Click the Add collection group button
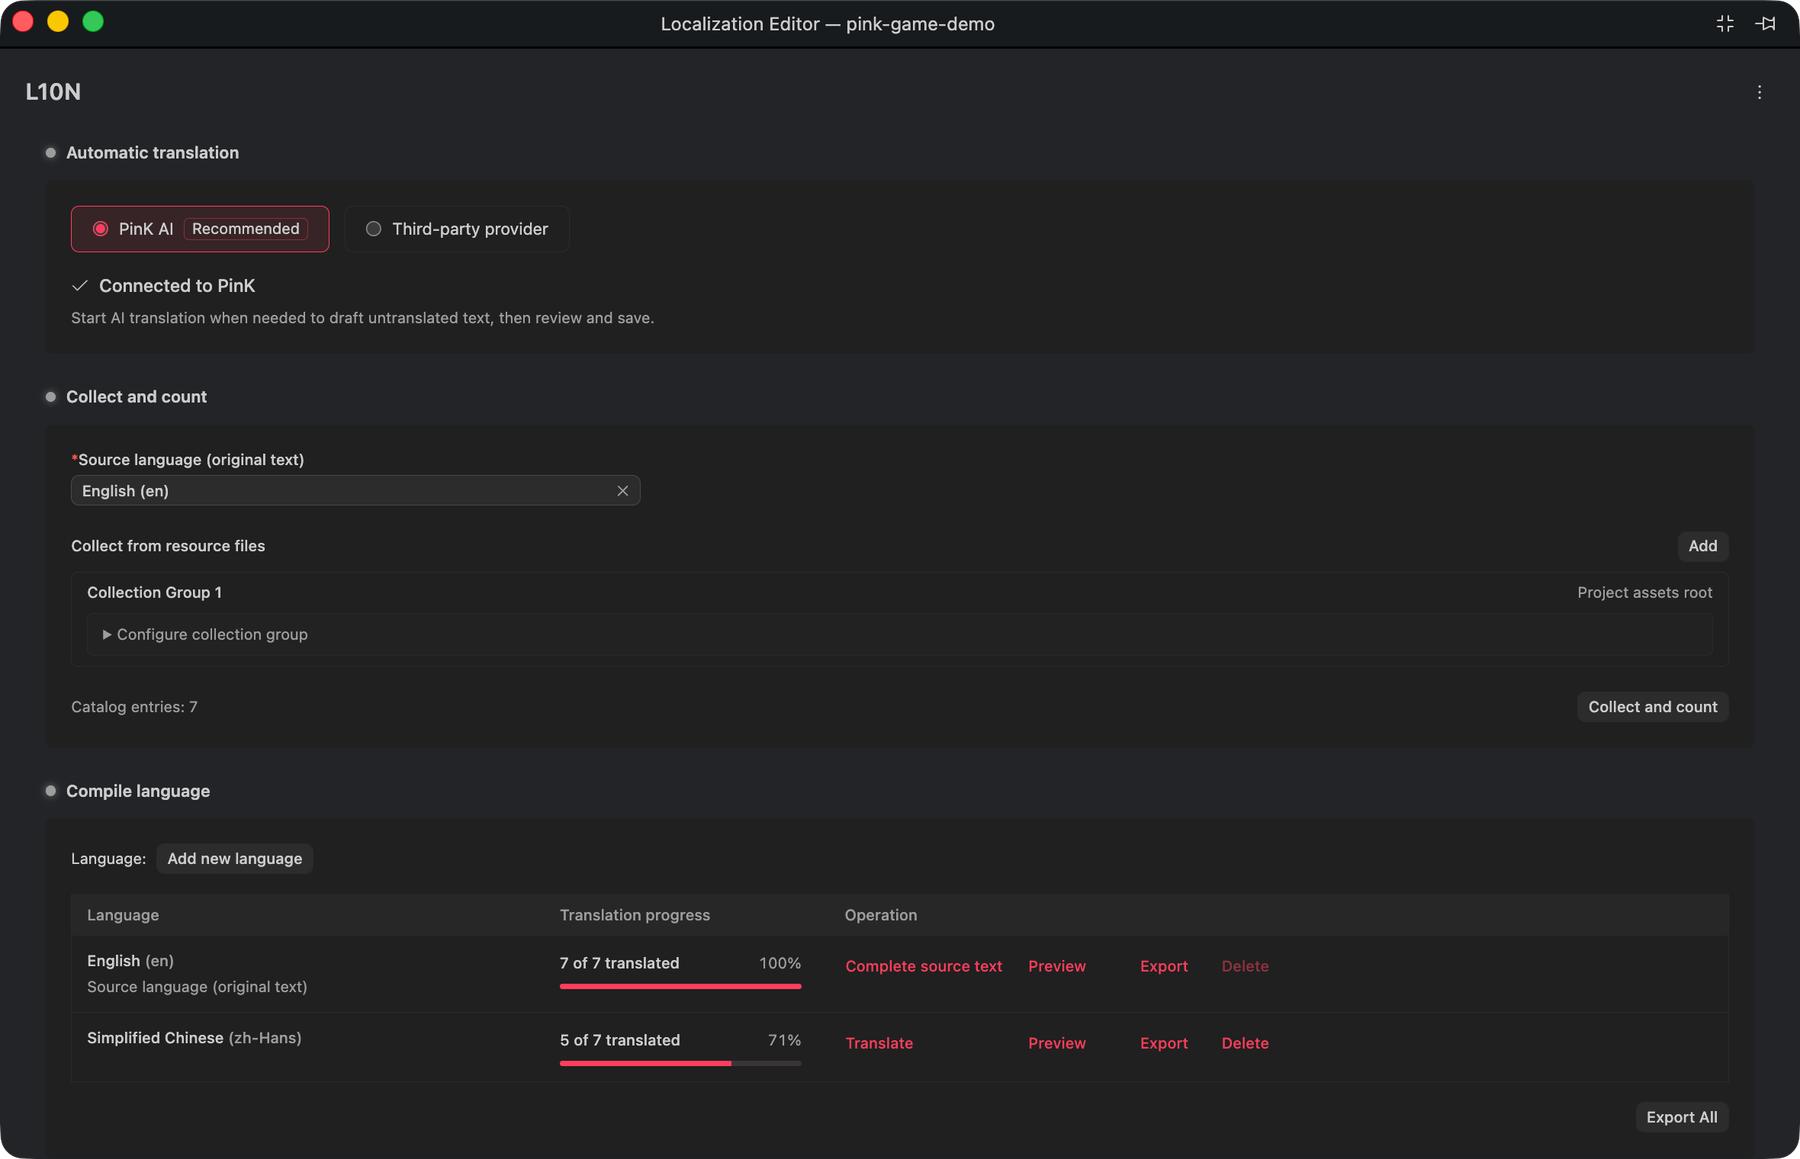The width and height of the screenshot is (1800, 1159). [1702, 546]
